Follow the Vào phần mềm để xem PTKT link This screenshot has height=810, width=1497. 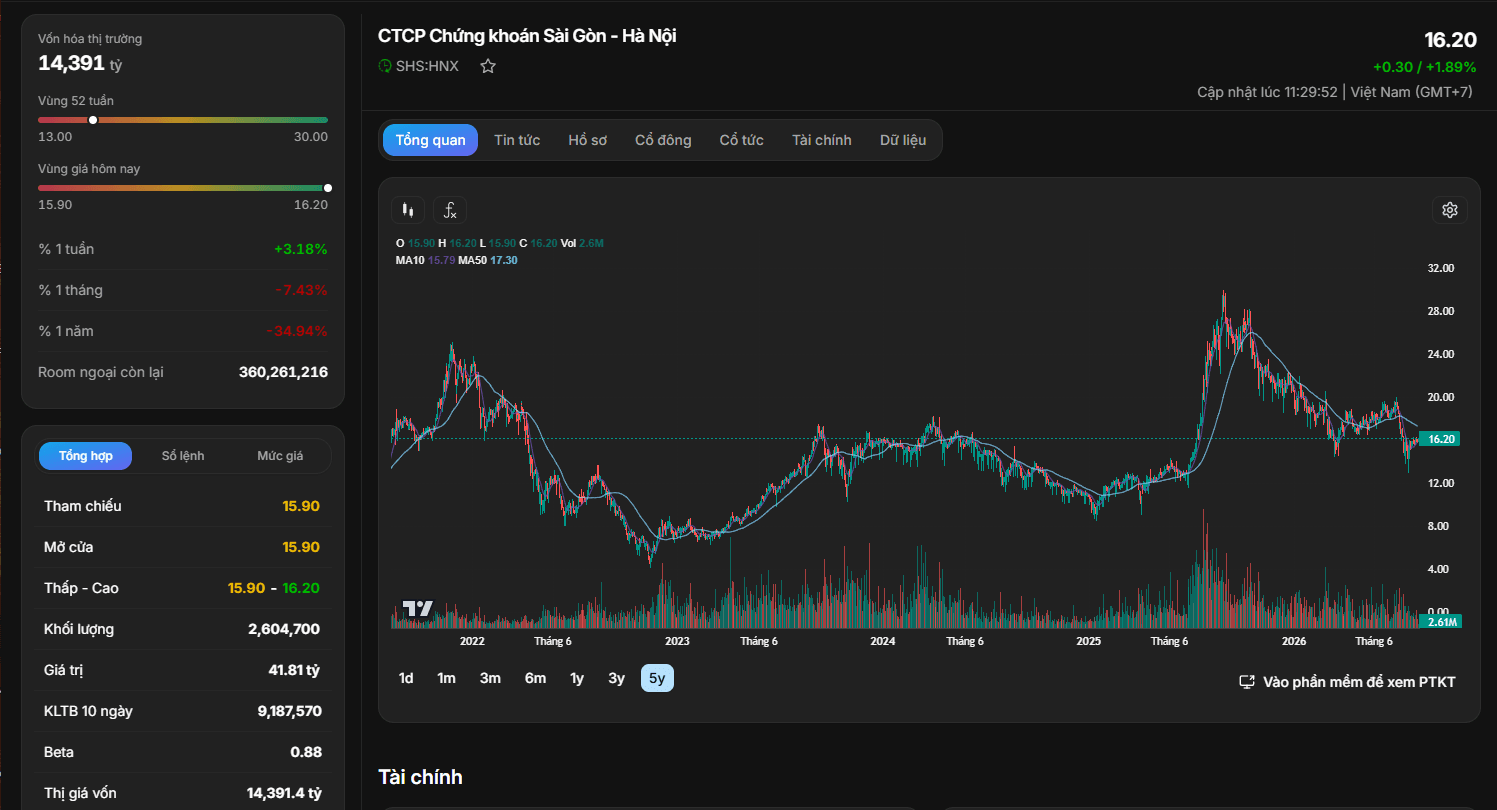pos(1347,682)
